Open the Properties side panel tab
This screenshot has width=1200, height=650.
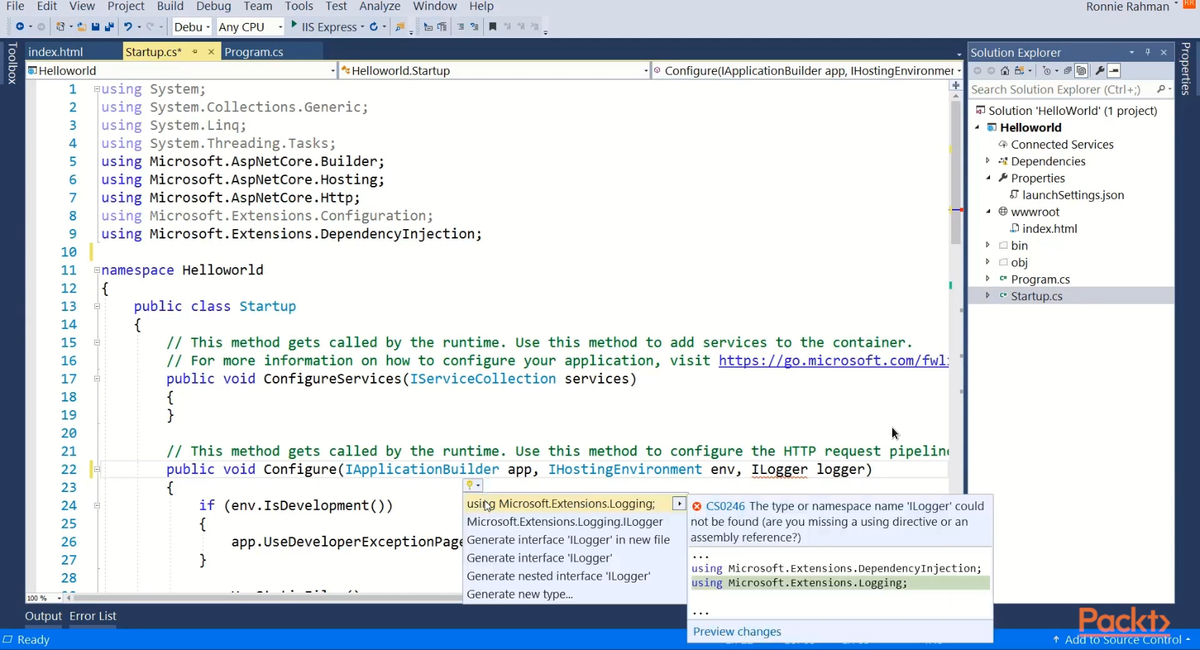point(1186,67)
